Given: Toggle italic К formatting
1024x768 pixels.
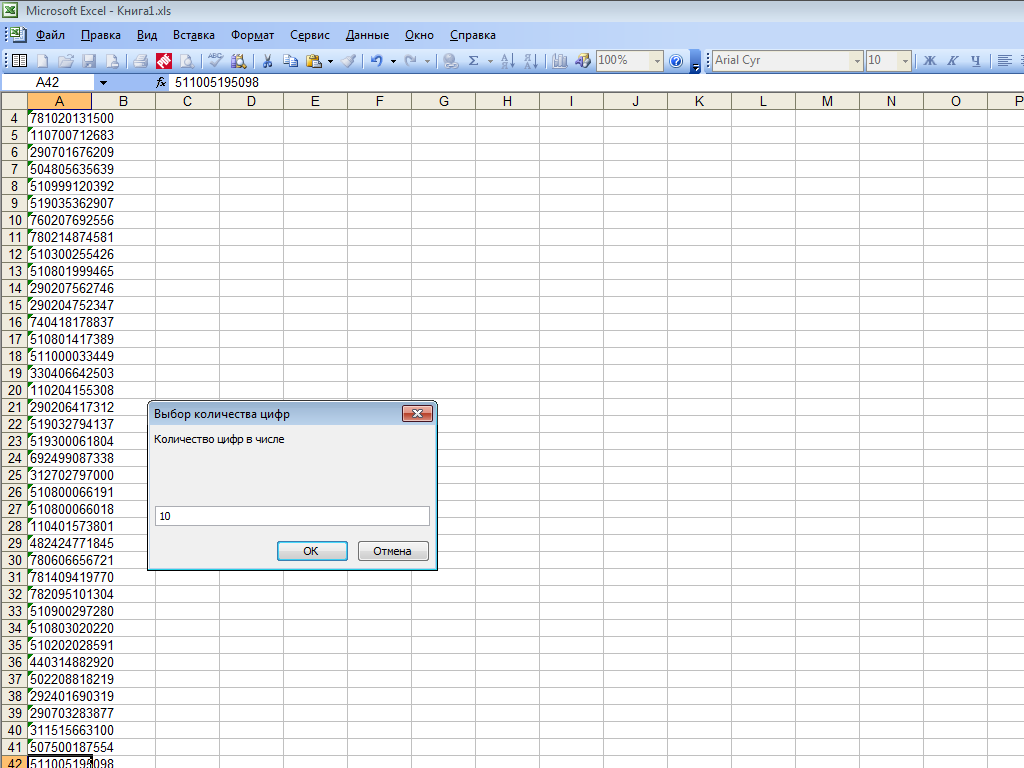Looking at the screenshot, I should click(953, 61).
